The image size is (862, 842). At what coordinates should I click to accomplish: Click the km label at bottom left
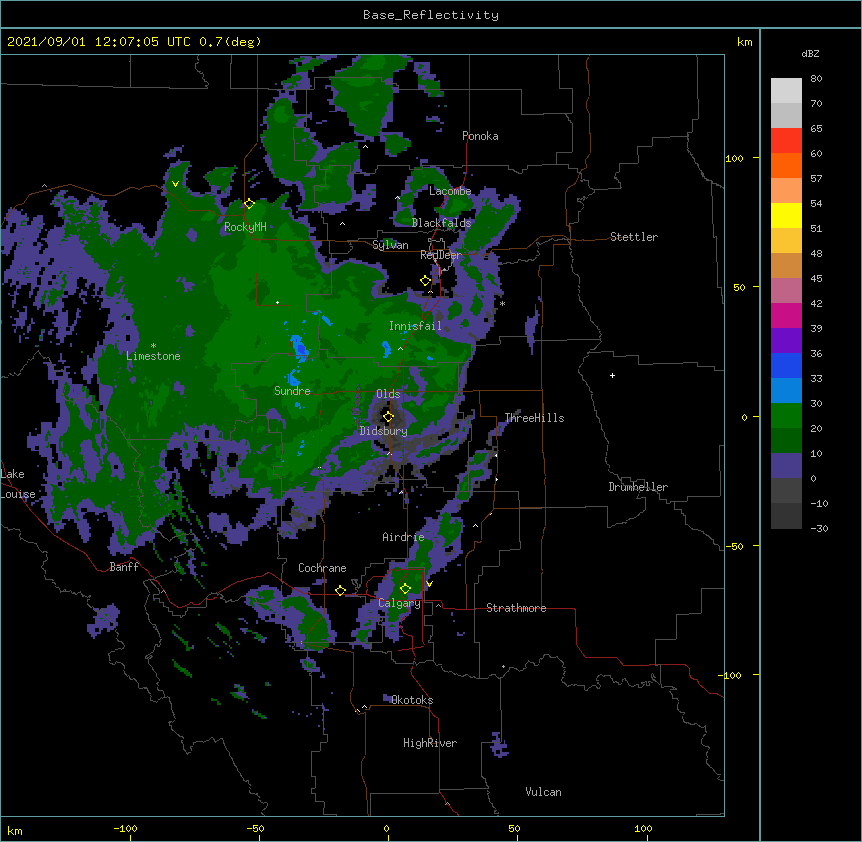pyautogui.click(x=15, y=830)
